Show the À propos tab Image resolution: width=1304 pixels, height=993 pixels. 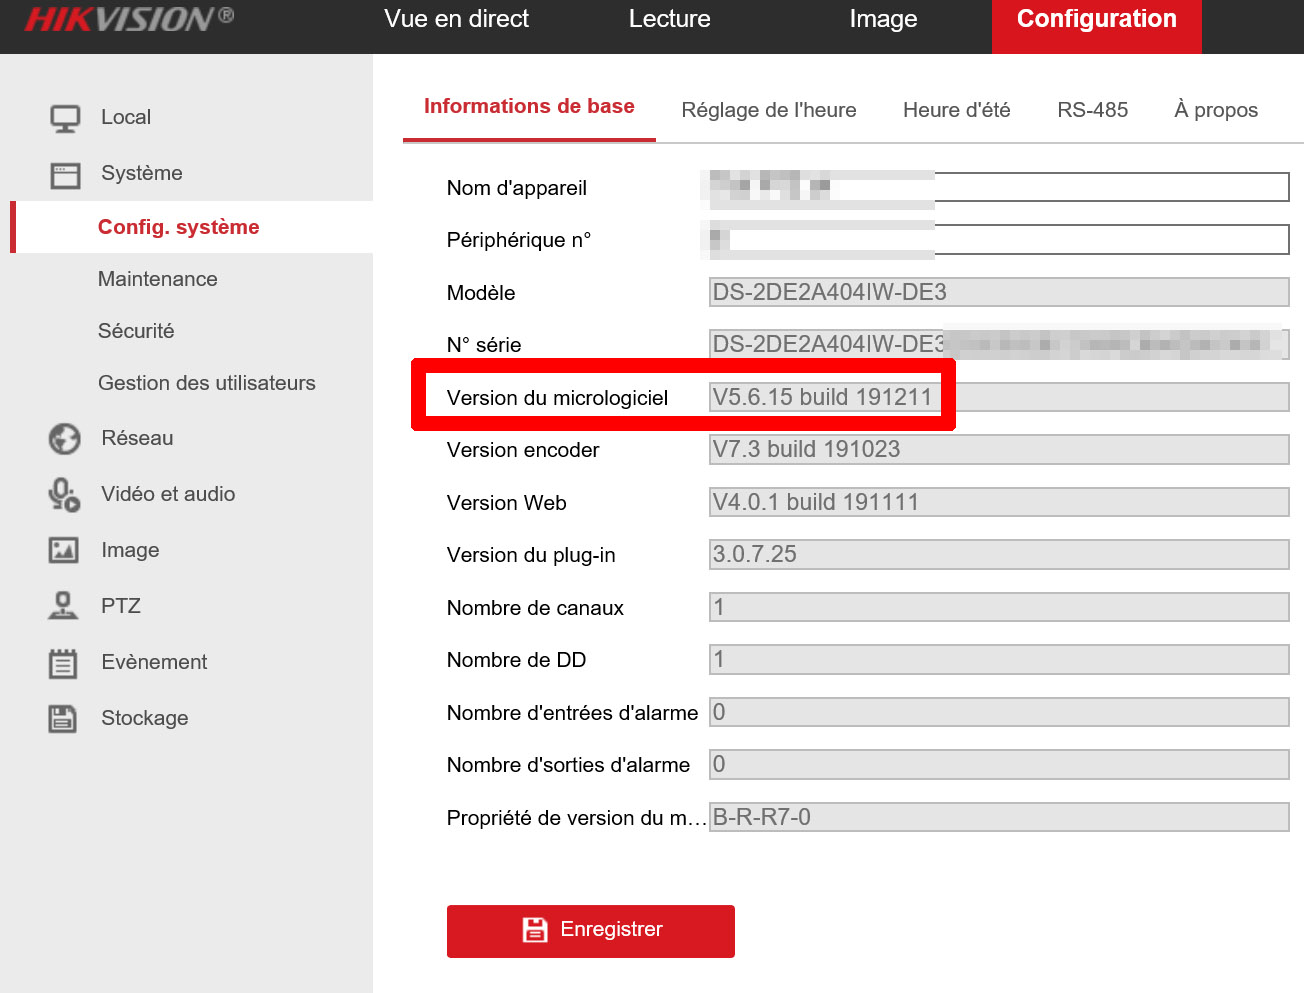1215,110
